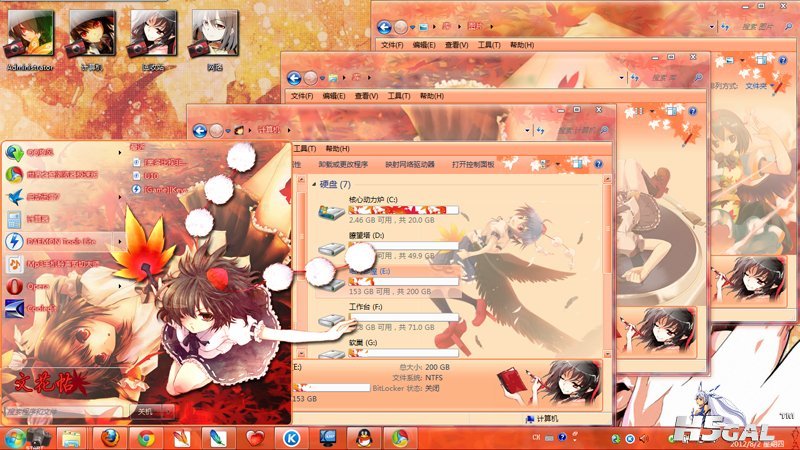Go back in the Computer window
The image size is (800, 450).
[199, 131]
